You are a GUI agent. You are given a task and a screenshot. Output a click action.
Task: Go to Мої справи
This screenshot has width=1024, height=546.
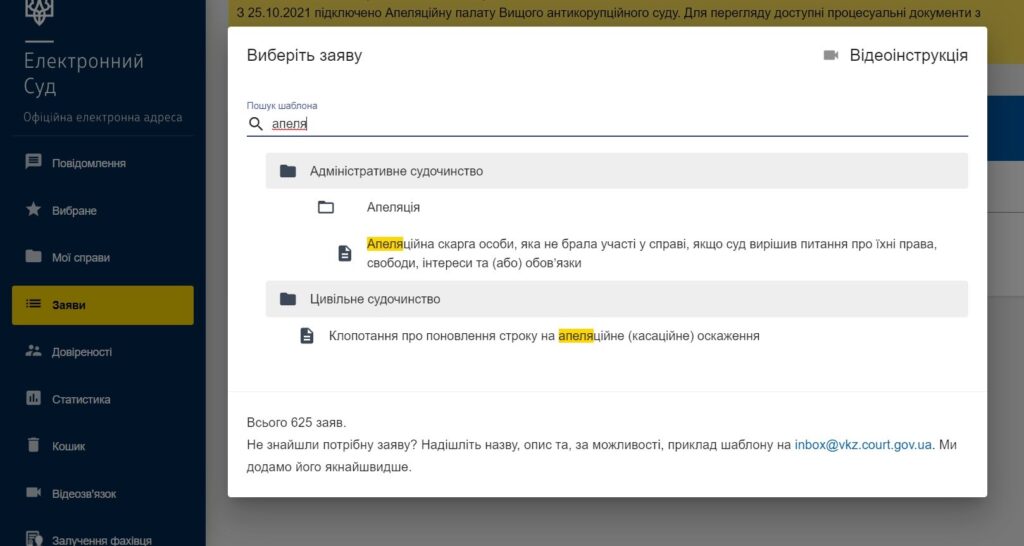(x=103, y=257)
